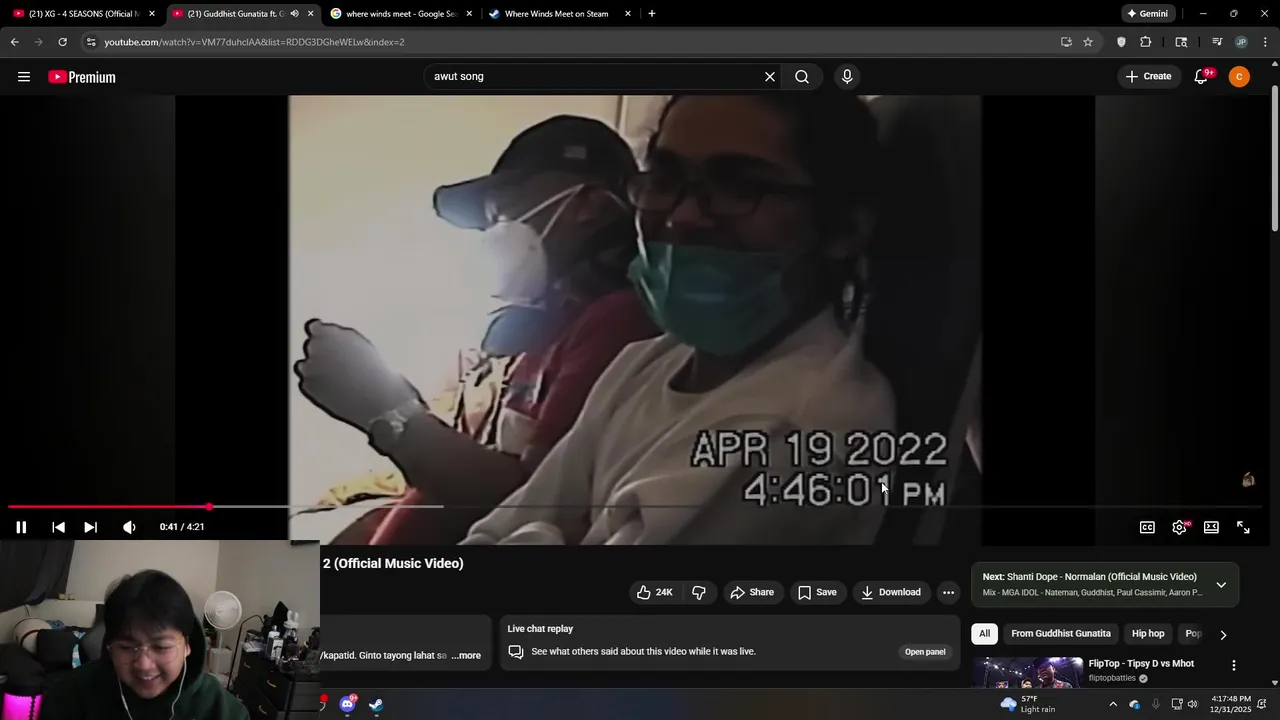Open the orange C account avatar
The width and height of the screenshot is (1280, 720).
1239,77
